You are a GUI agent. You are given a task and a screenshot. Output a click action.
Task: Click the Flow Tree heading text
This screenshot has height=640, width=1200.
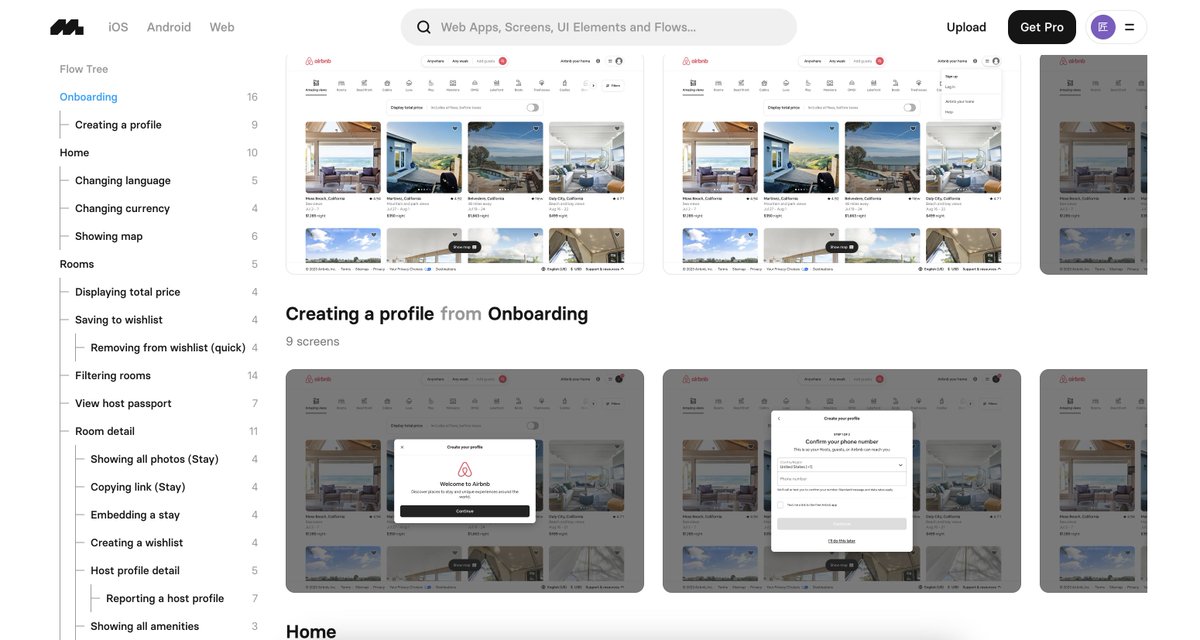coord(84,69)
